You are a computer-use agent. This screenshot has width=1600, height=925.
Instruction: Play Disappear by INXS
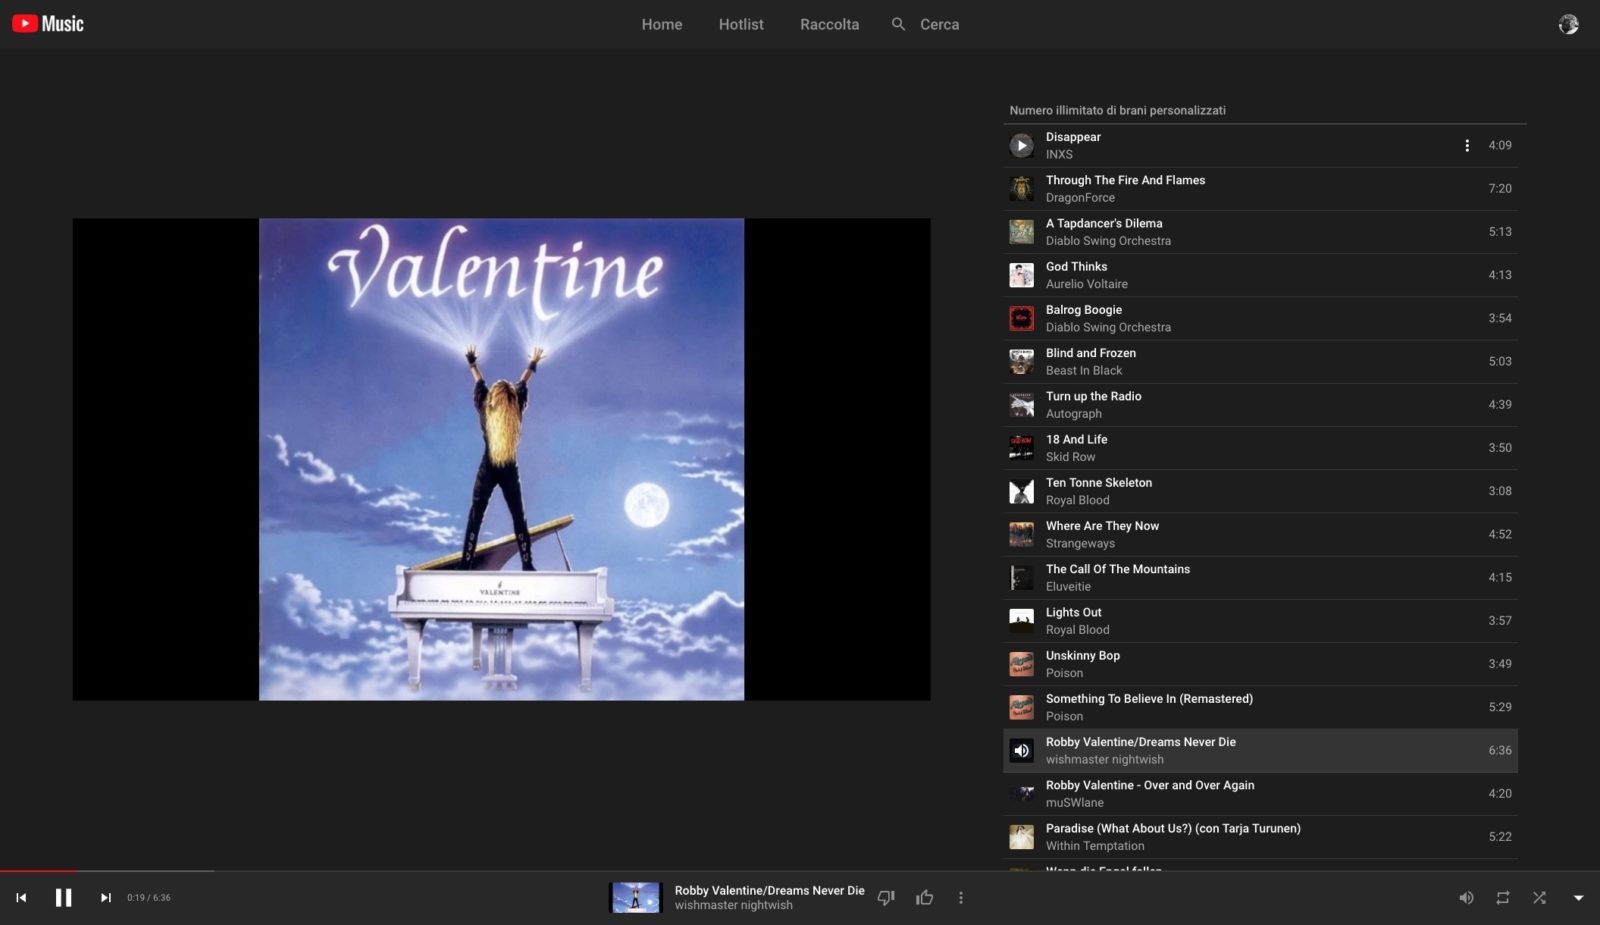[x=1021, y=146]
